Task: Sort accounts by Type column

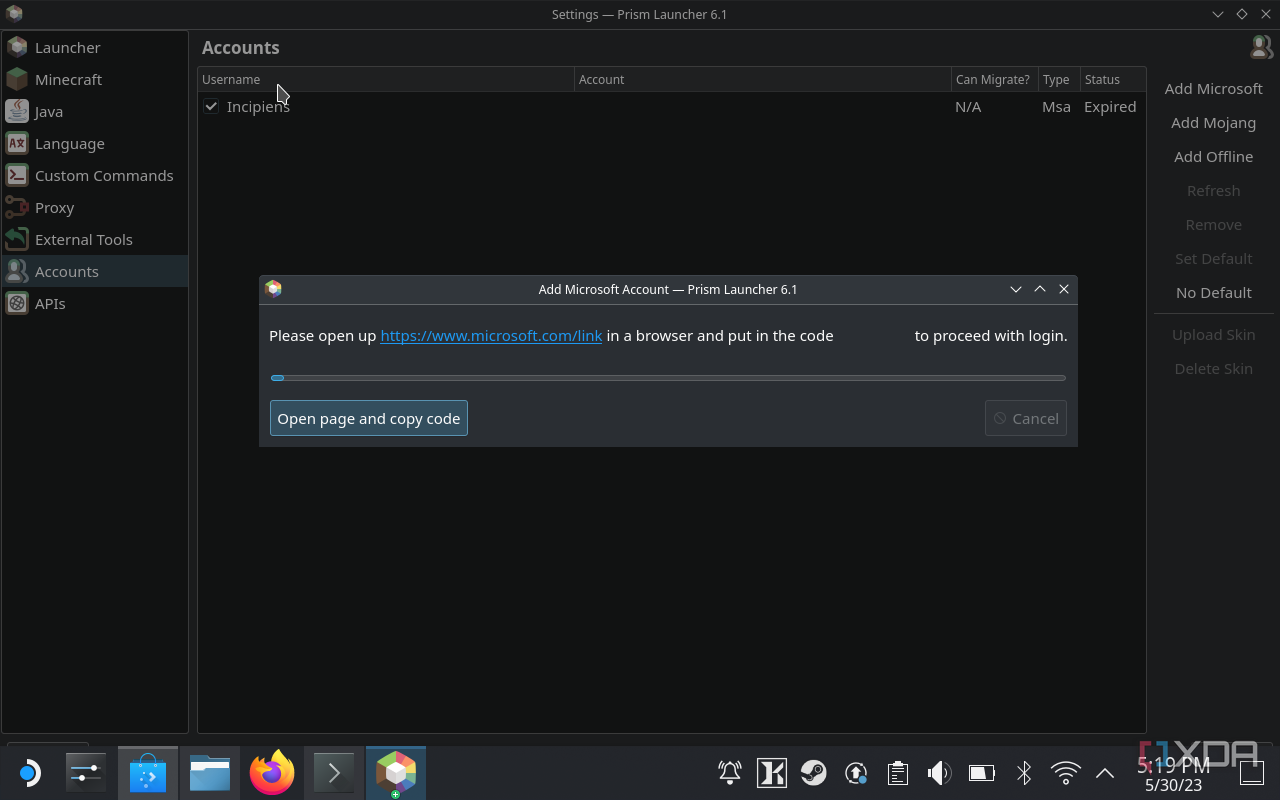Action: coord(1058,79)
